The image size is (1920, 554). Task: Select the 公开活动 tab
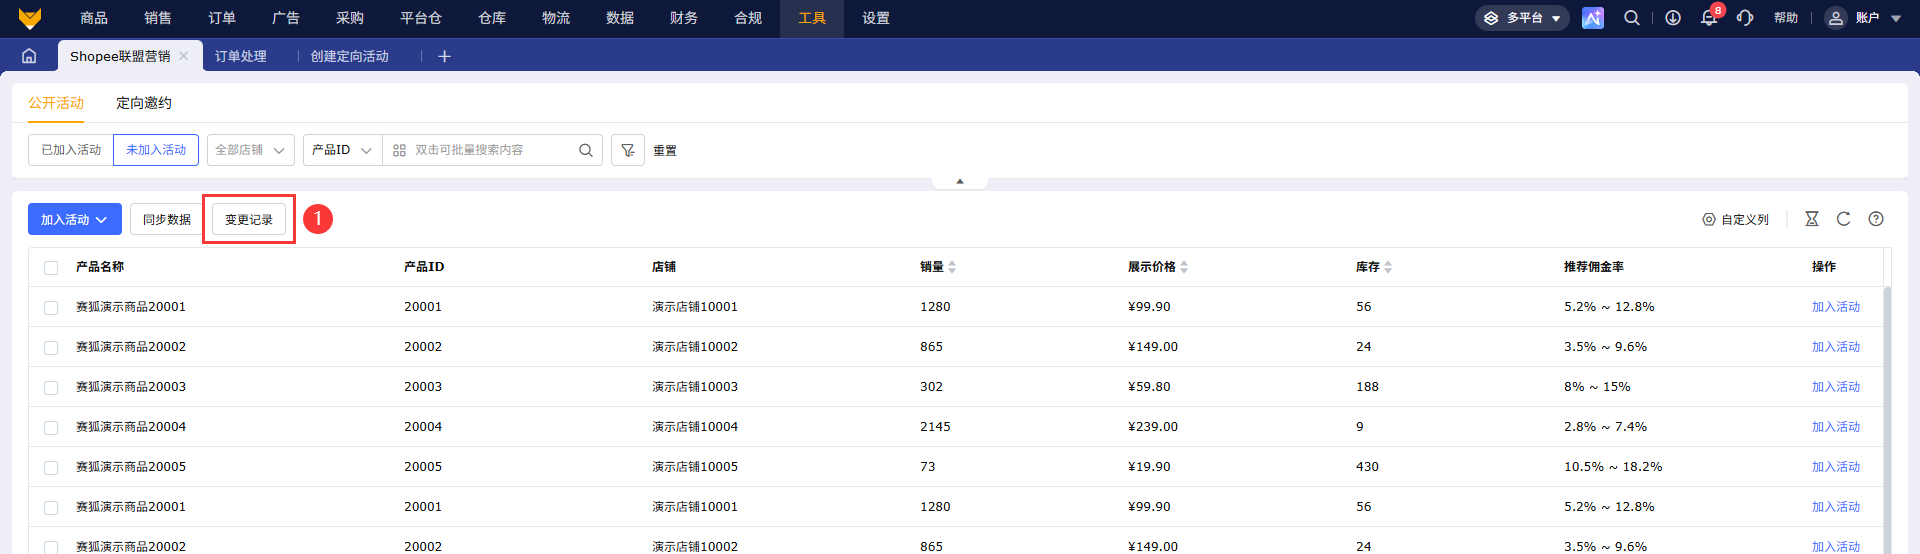pyautogui.click(x=56, y=103)
